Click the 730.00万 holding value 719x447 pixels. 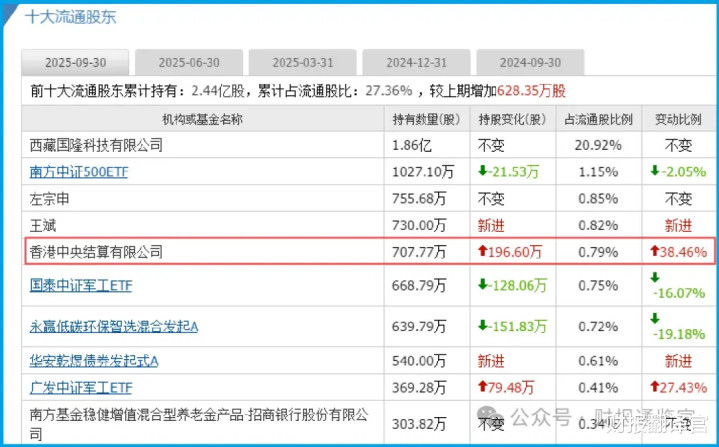point(419,226)
